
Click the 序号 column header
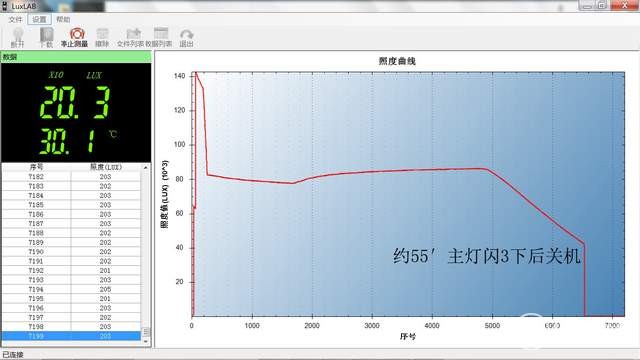pyautogui.click(x=36, y=167)
